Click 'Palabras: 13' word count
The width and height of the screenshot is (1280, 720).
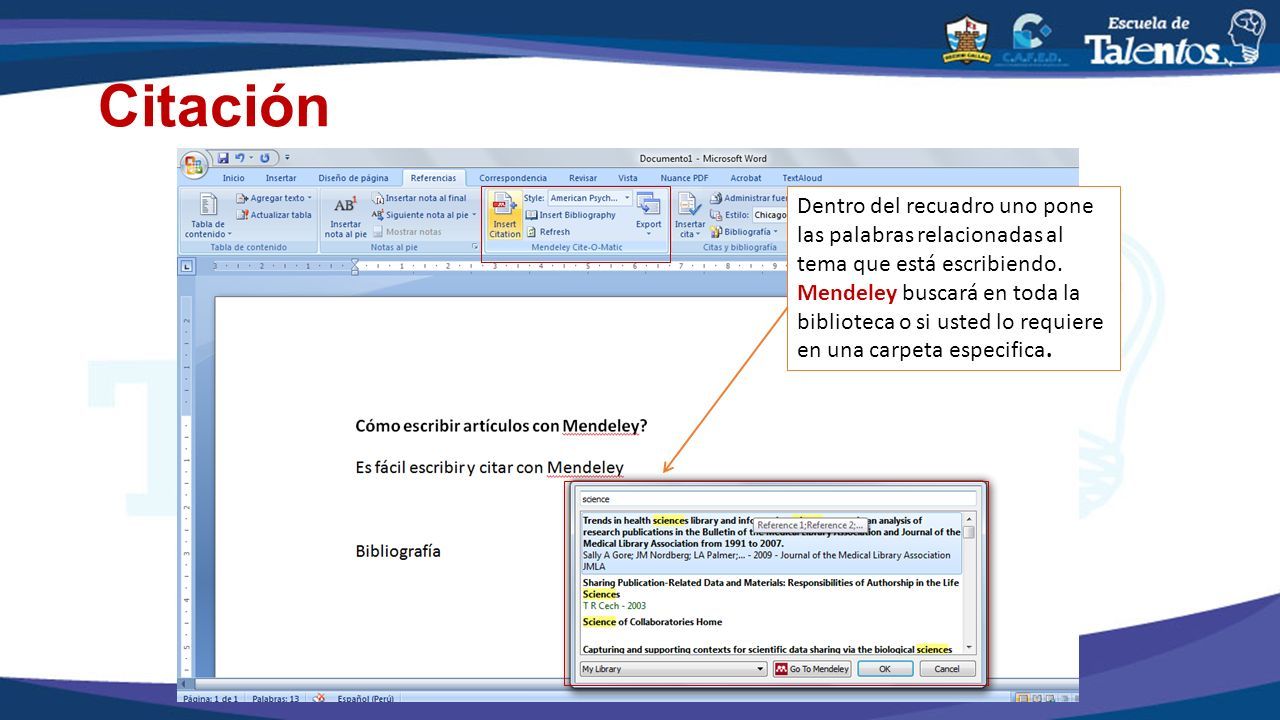coord(276,698)
